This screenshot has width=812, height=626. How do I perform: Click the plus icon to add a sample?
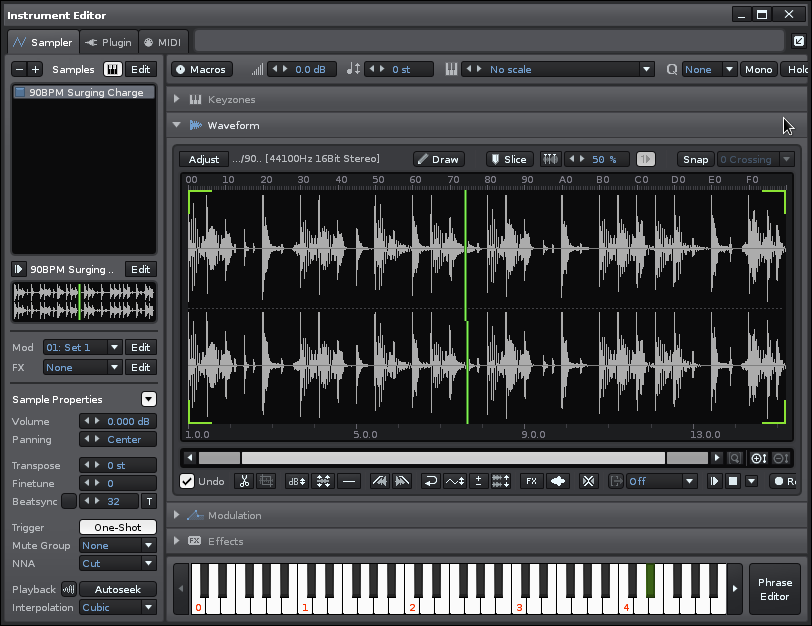click(x=36, y=69)
